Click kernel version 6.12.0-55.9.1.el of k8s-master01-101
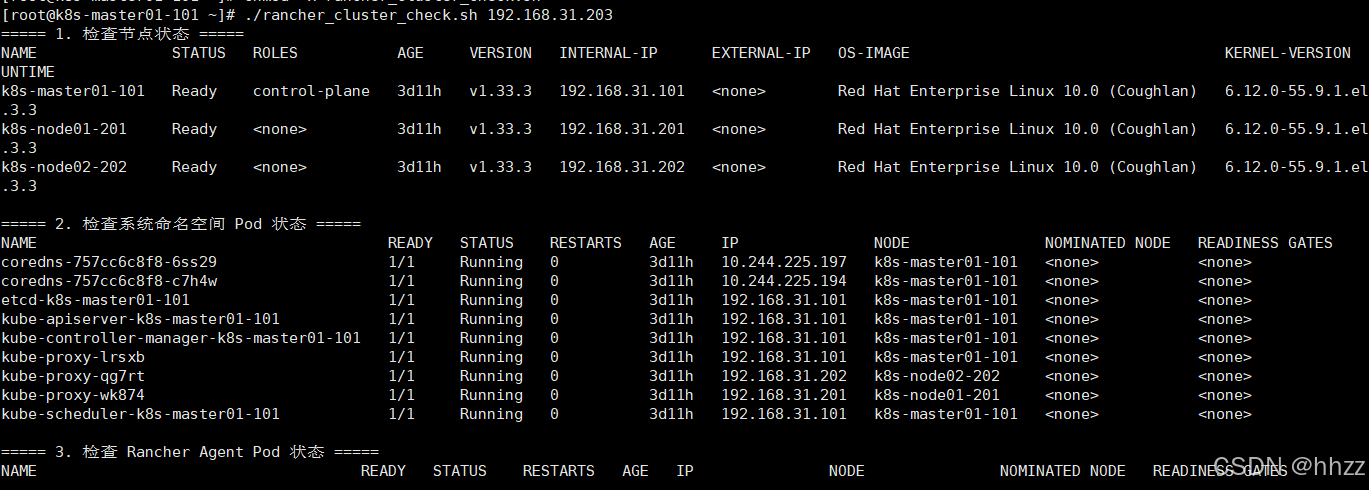1369x490 pixels. [x=1296, y=91]
